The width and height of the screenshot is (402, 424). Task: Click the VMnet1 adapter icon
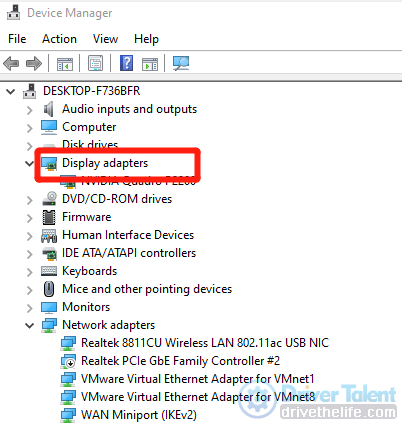(68, 379)
